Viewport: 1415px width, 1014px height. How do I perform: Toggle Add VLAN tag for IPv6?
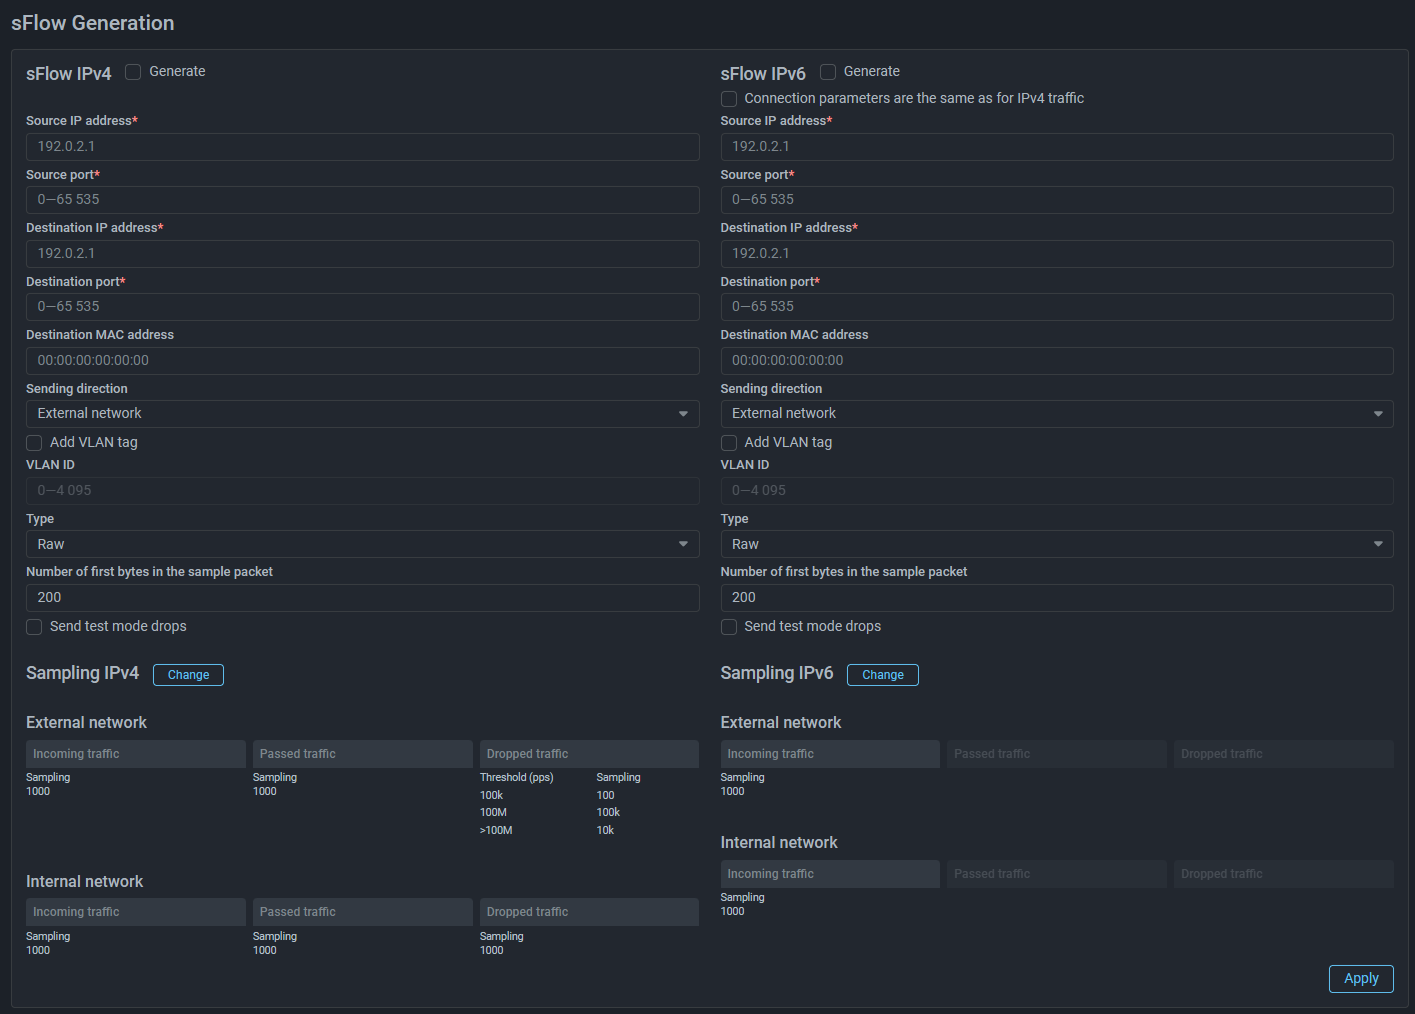[729, 443]
